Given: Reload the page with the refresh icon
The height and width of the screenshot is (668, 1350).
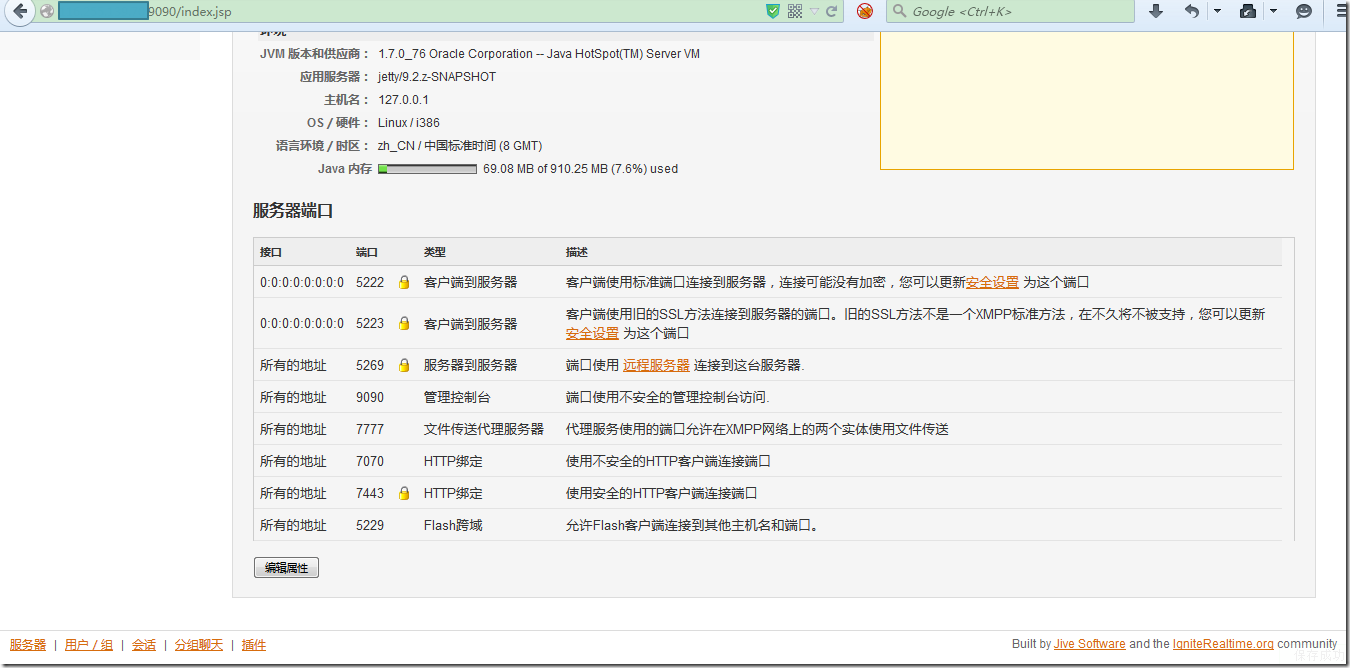Looking at the screenshot, I should pyautogui.click(x=831, y=11).
